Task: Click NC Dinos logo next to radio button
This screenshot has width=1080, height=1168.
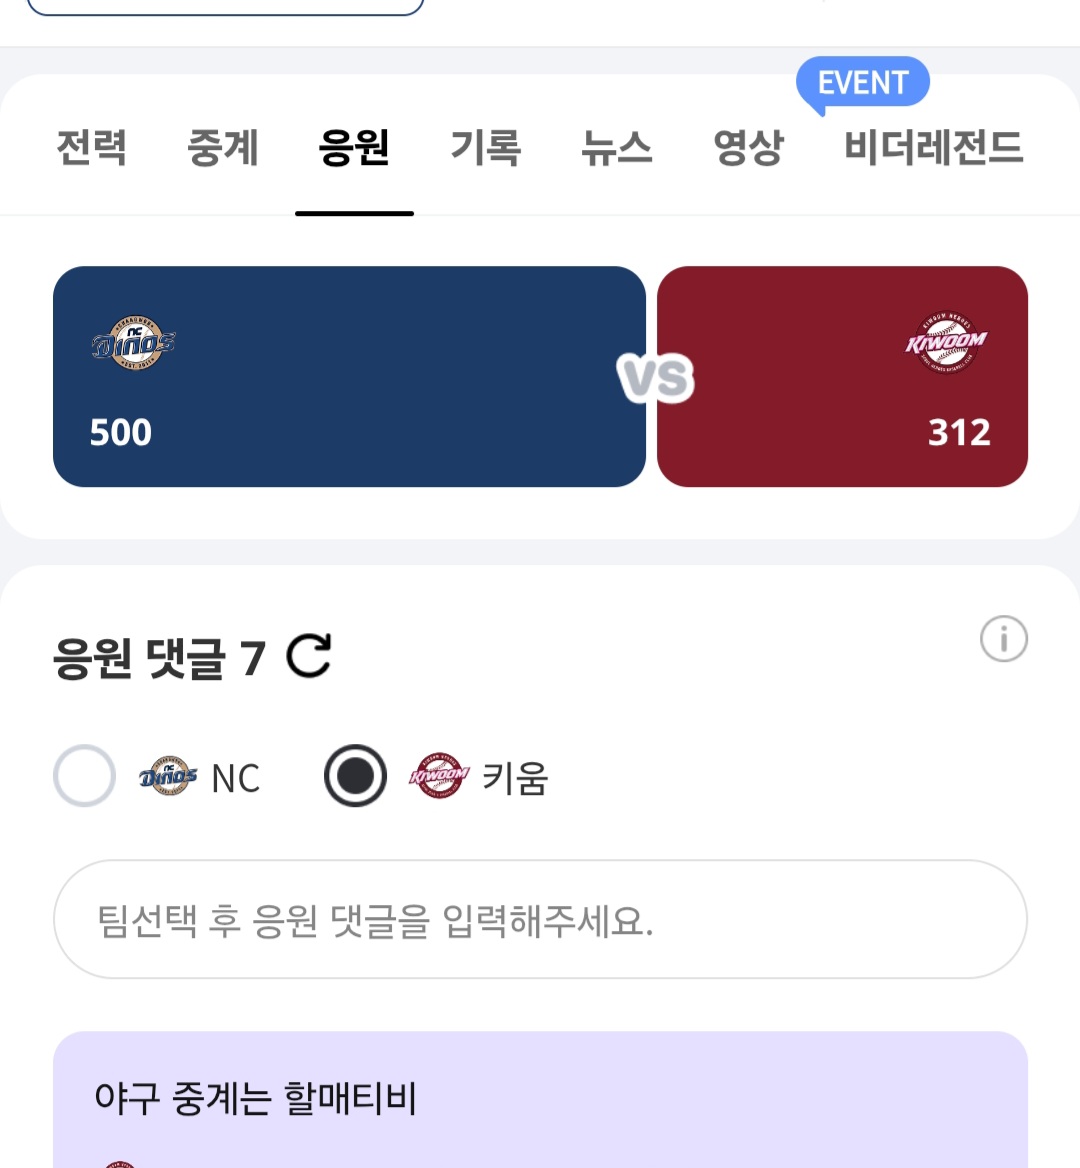Action: (168, 776)
